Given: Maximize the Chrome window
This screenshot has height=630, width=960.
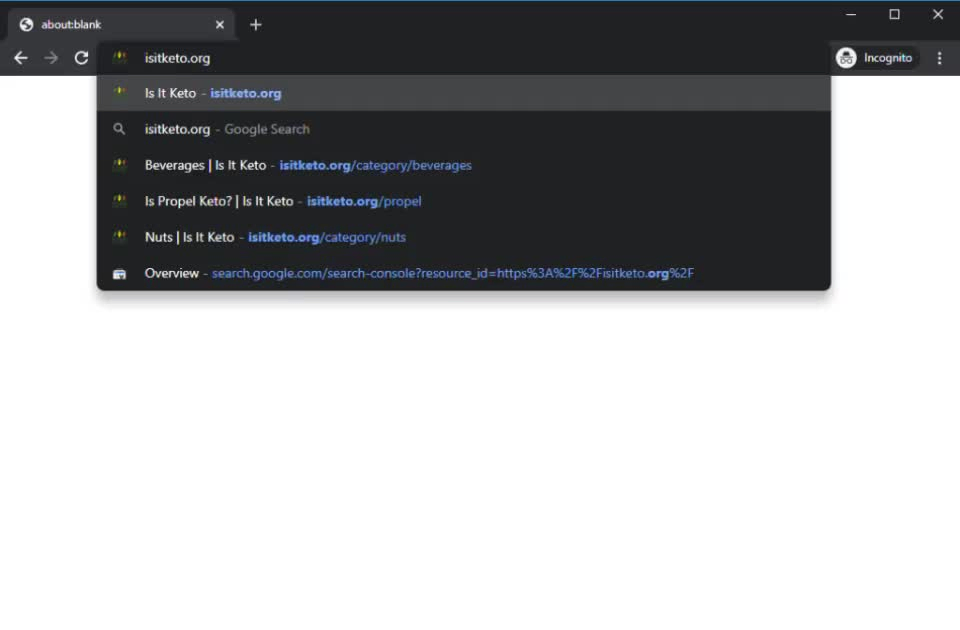Looking at the screenshot, I should coord(894,15).
